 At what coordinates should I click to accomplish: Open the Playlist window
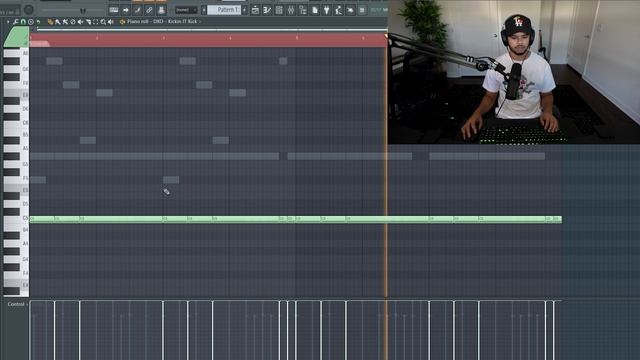point(255,10)
